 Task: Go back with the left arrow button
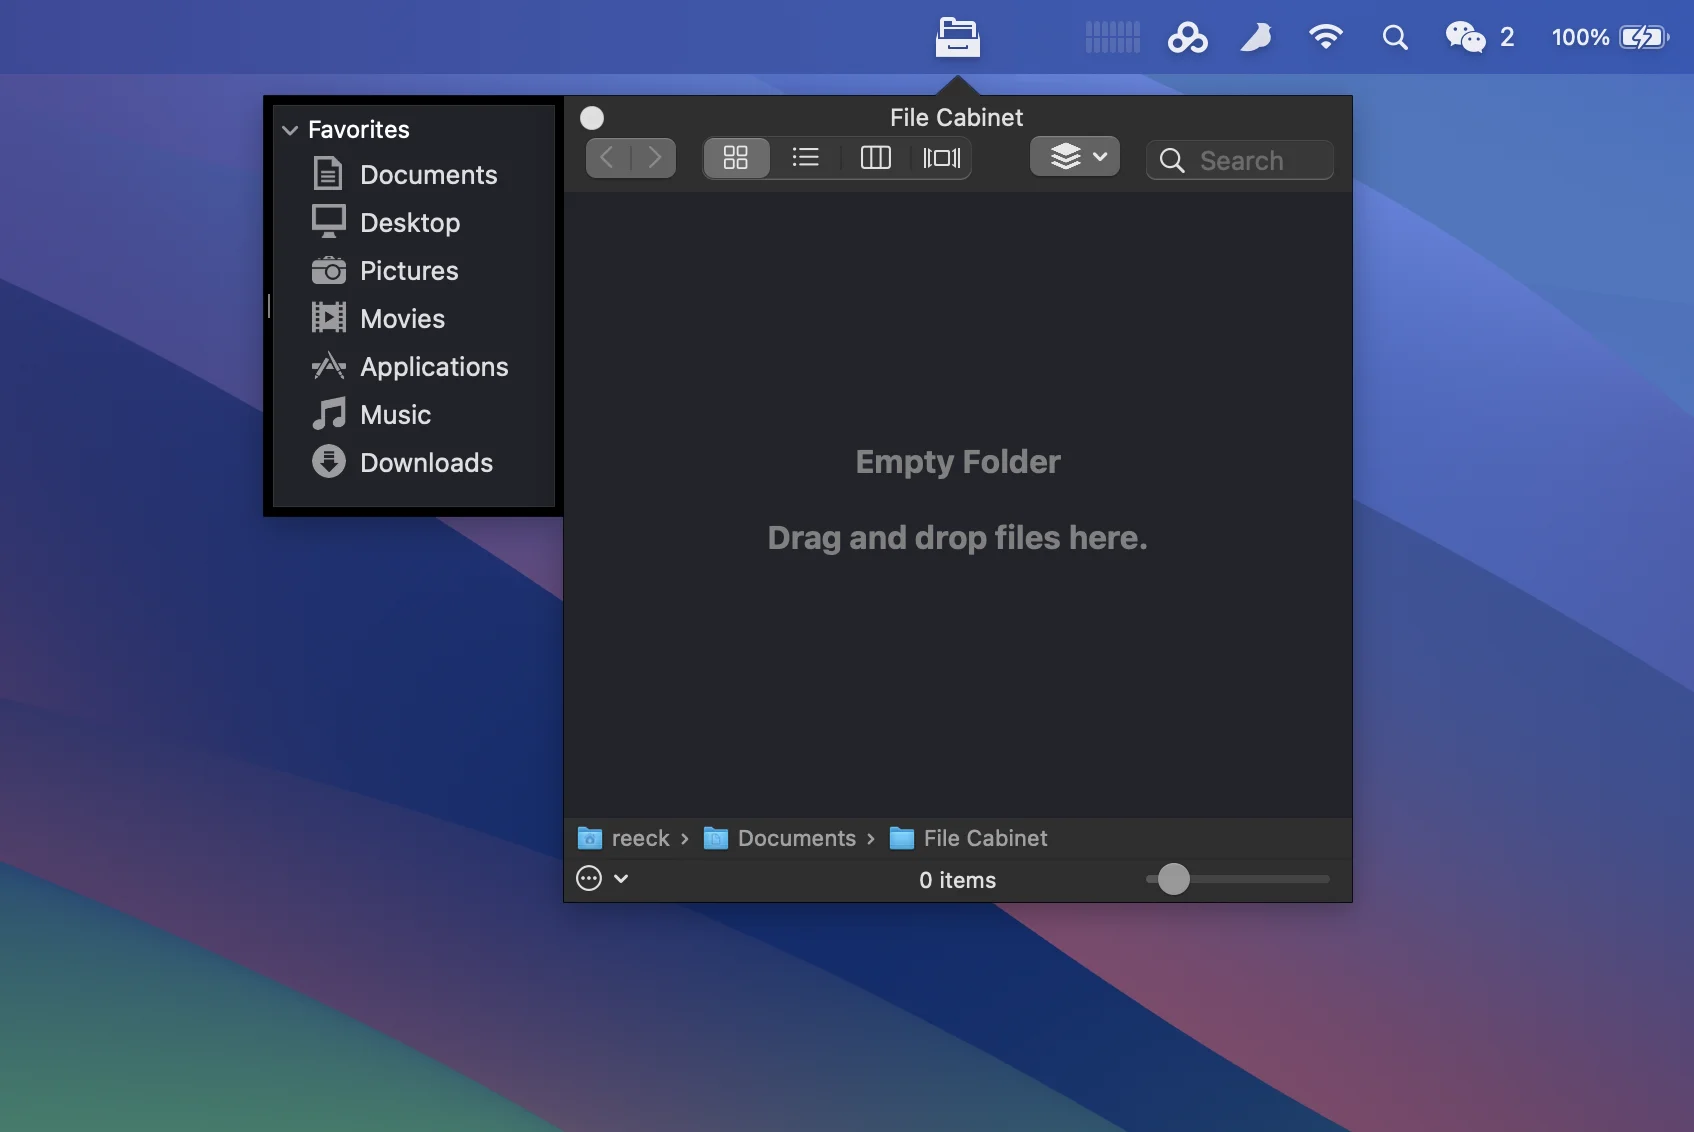coord(608,158)
